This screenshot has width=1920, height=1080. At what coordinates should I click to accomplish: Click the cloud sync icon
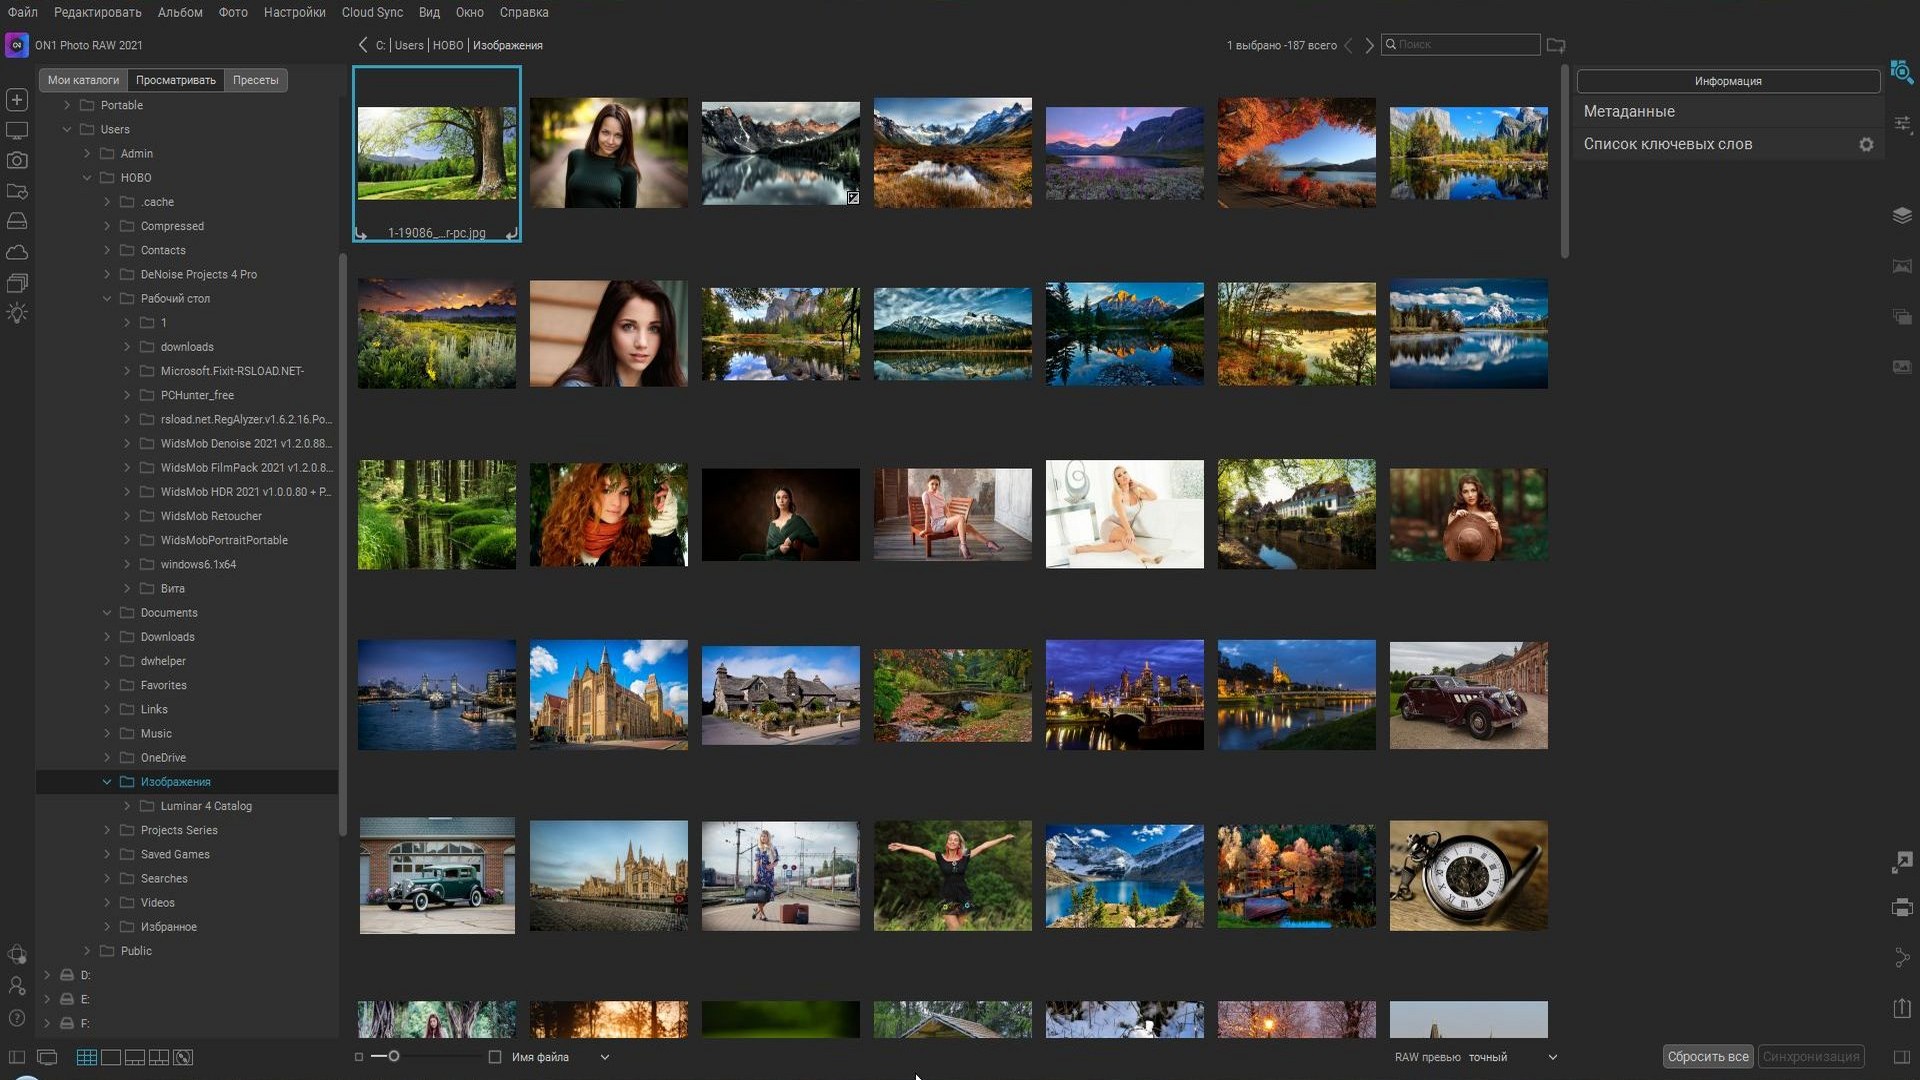click(16, 253)
